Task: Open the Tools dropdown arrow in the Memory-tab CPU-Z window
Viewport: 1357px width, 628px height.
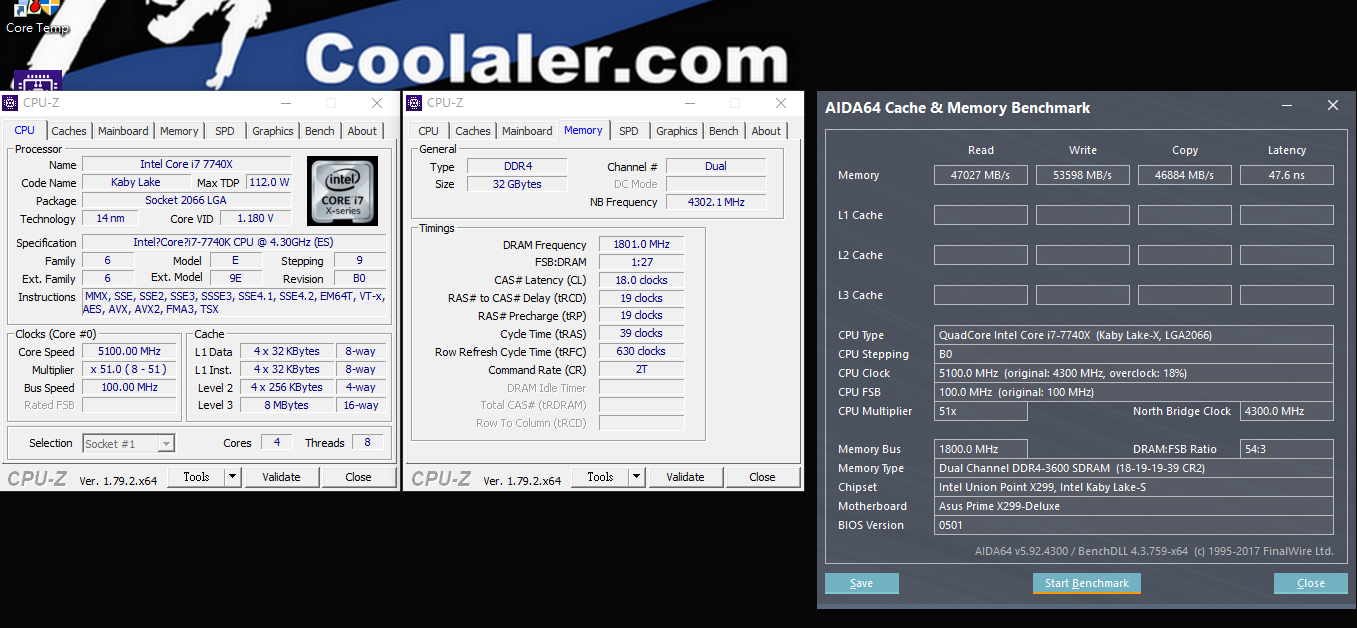Action: [x=637, y=477]
